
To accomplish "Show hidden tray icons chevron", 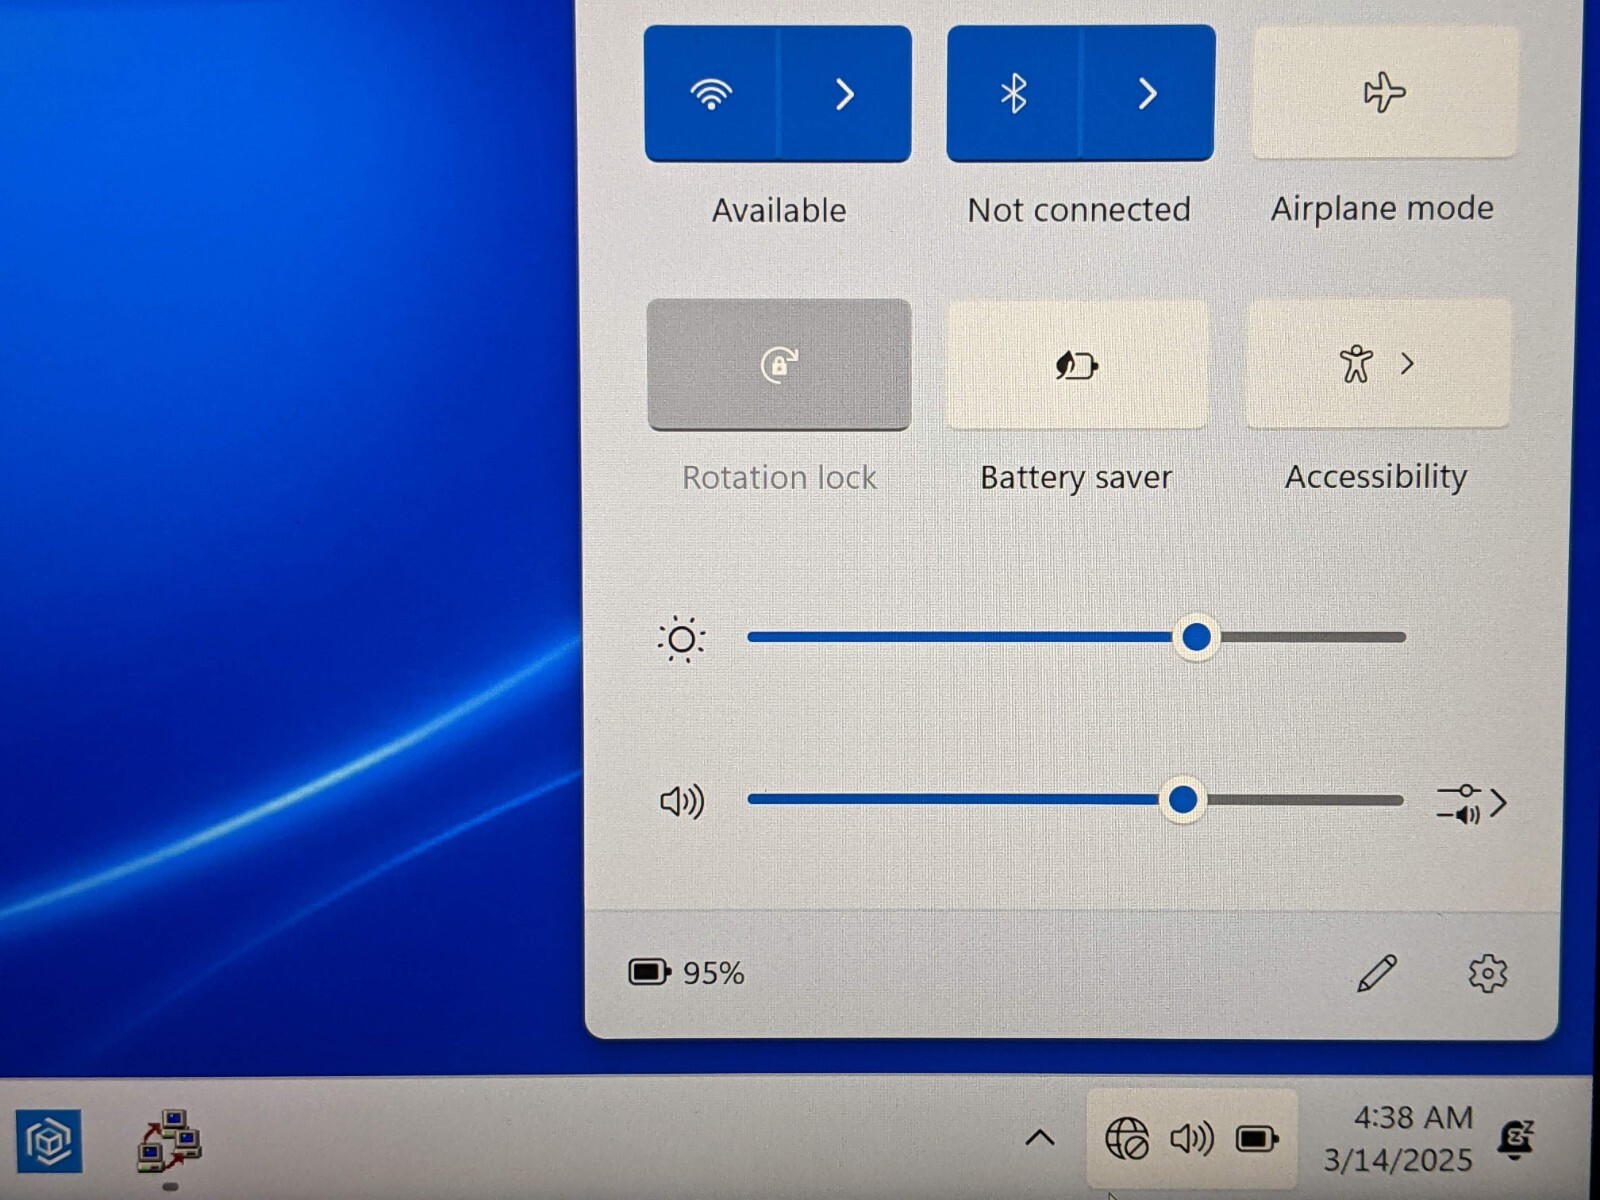I will [1040, 1138].
